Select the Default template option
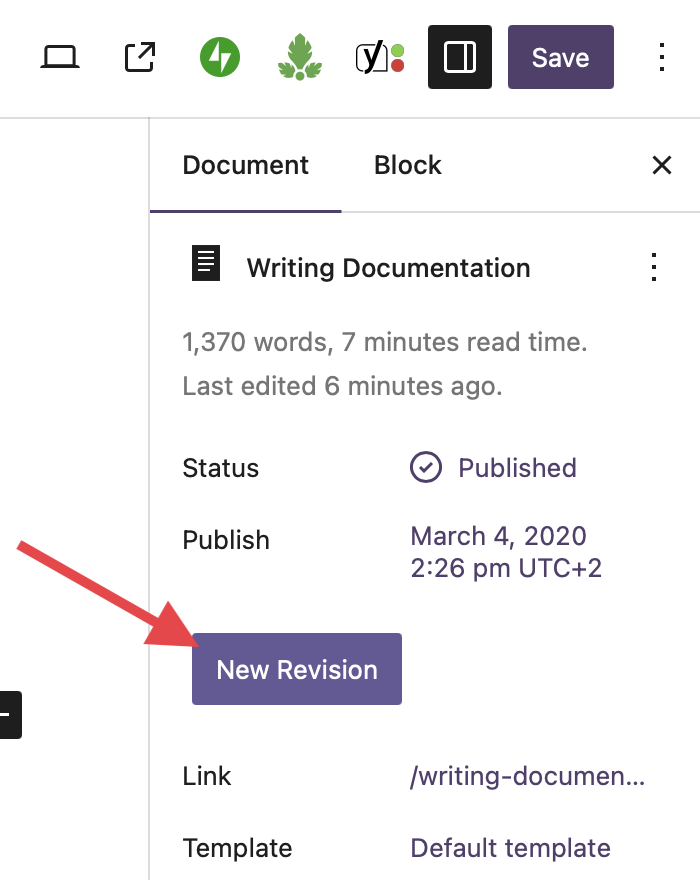Screen dimensions: 700x880 tap(510, 848)
